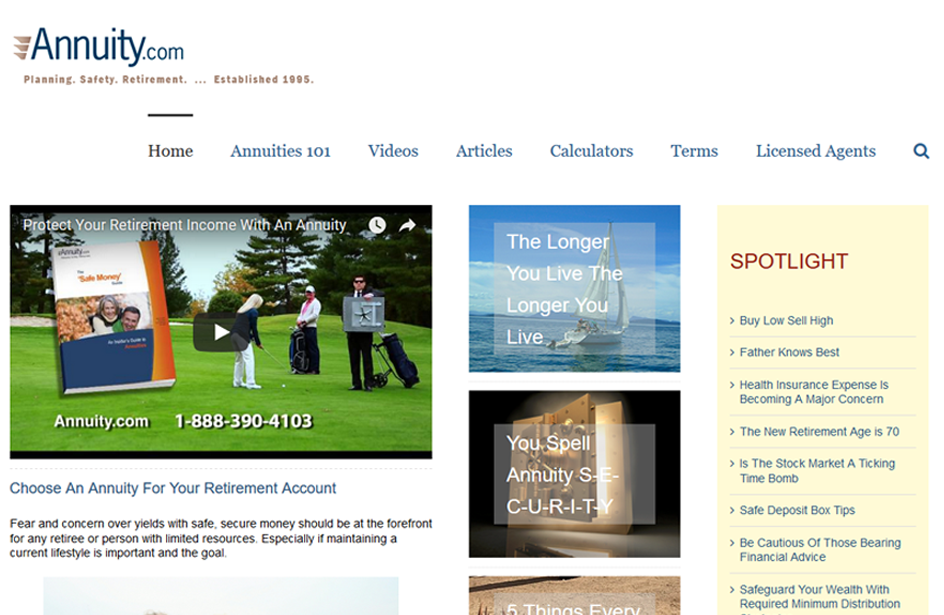The height and width of the screenshot is (615, 944).
Task: Click the Annuity.com logo
Action: pos(99,46)
